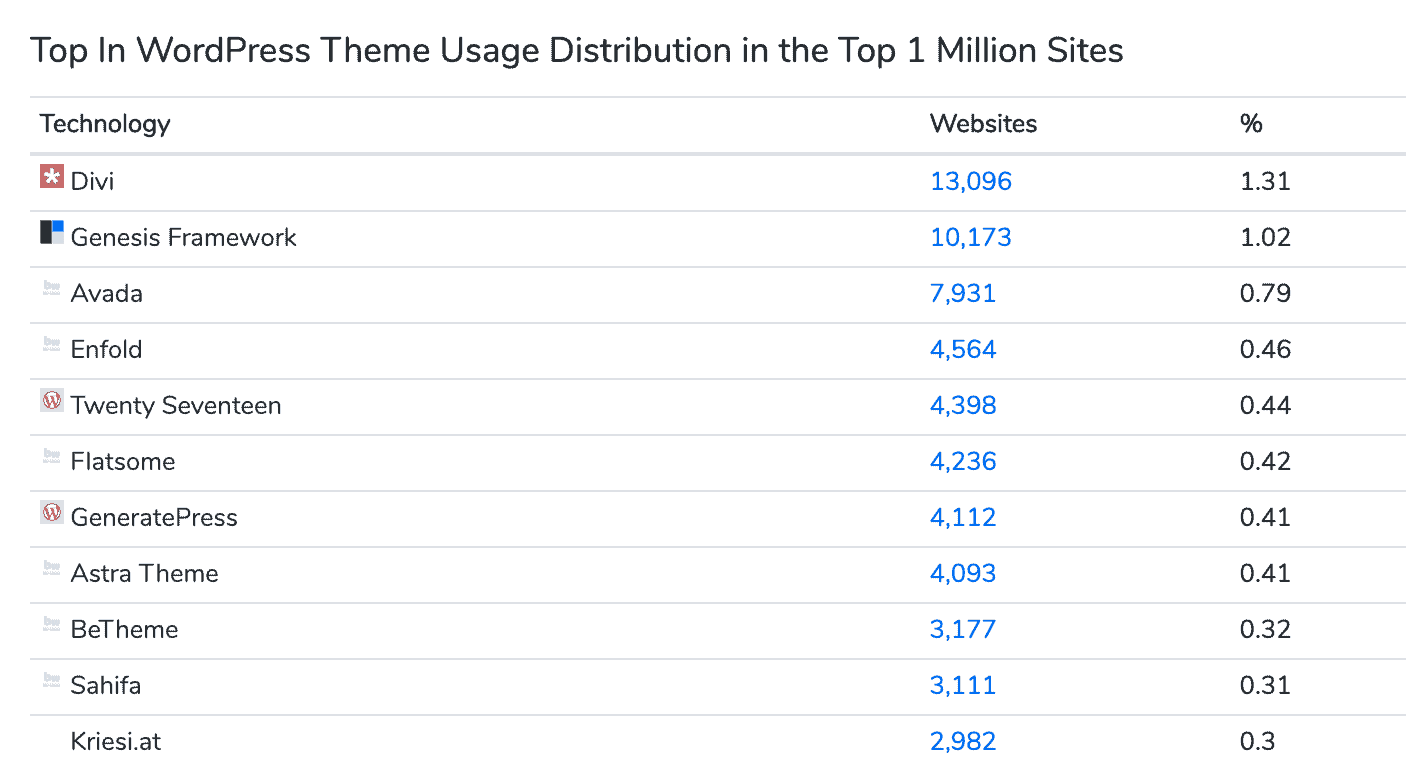Click the 0.79 percentage value
This screenshot has height=764, width=1424.
point(1265,293)
